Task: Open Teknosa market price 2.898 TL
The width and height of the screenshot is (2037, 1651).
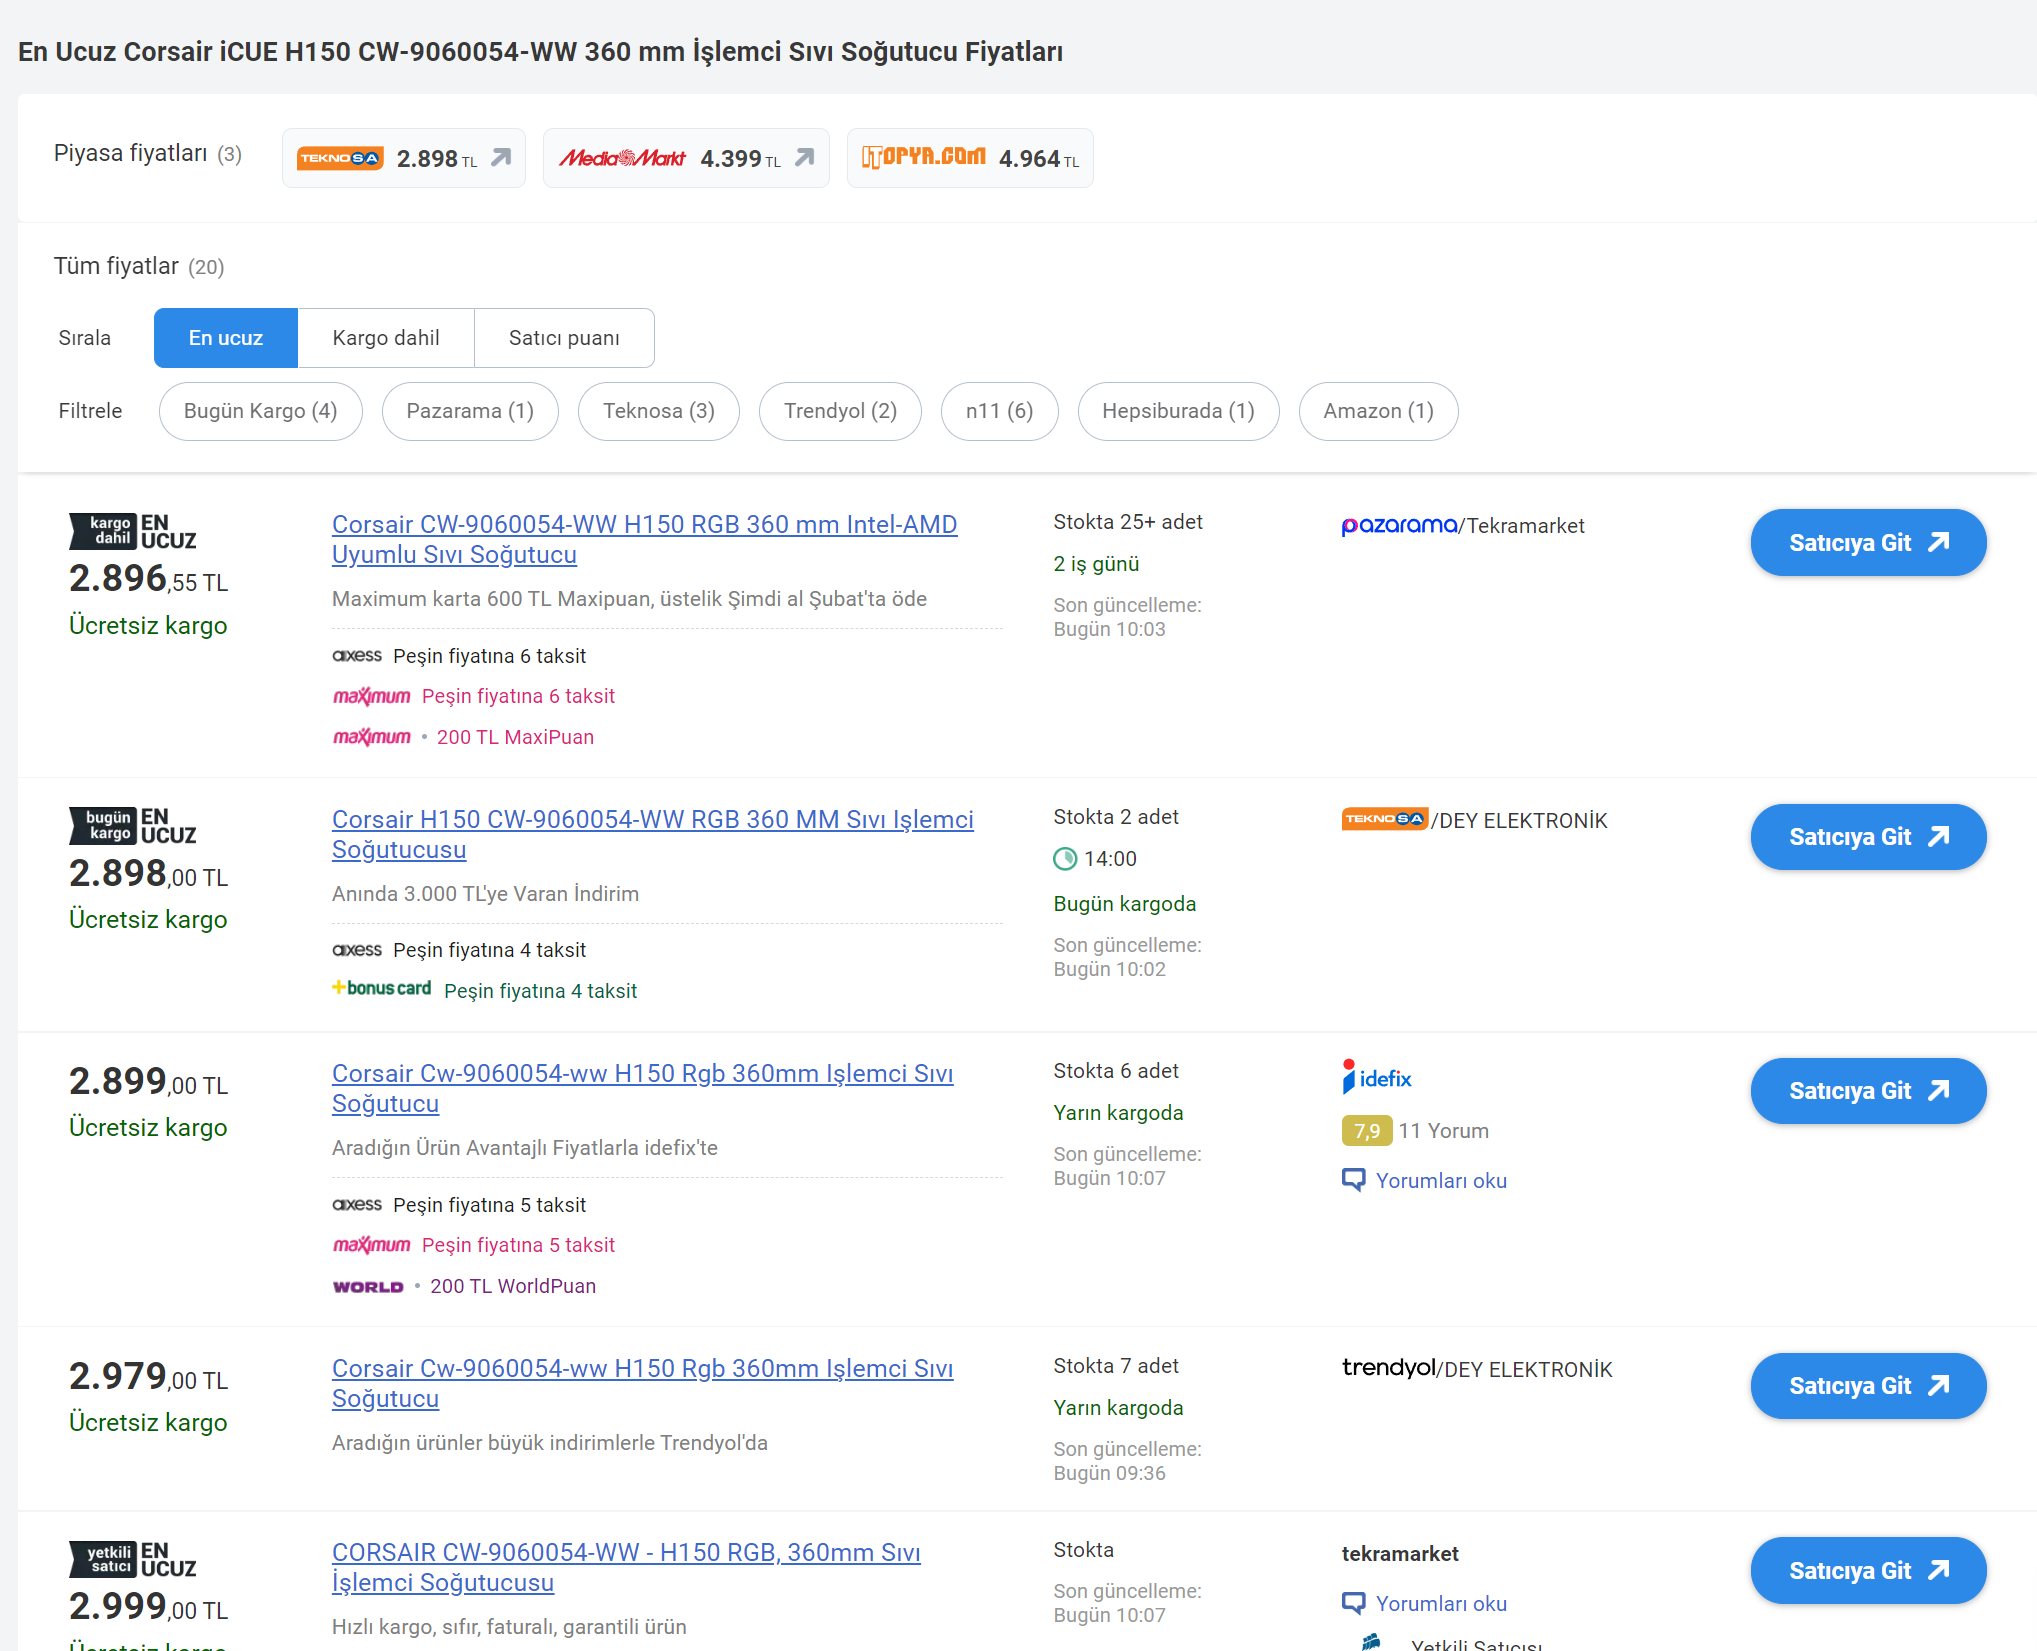Action: [403, 158]
